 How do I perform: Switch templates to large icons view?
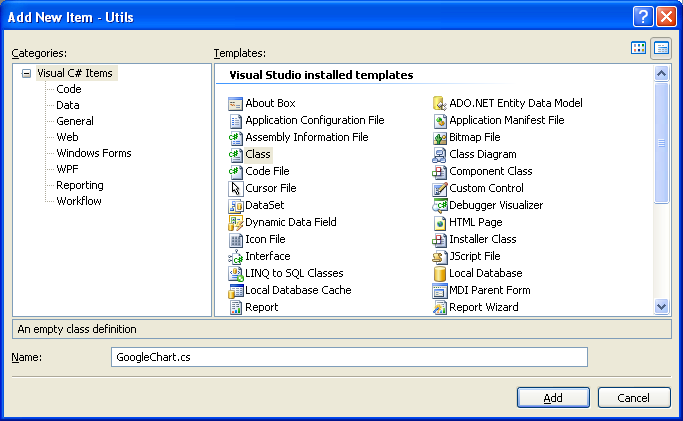(x=638, y=48)
